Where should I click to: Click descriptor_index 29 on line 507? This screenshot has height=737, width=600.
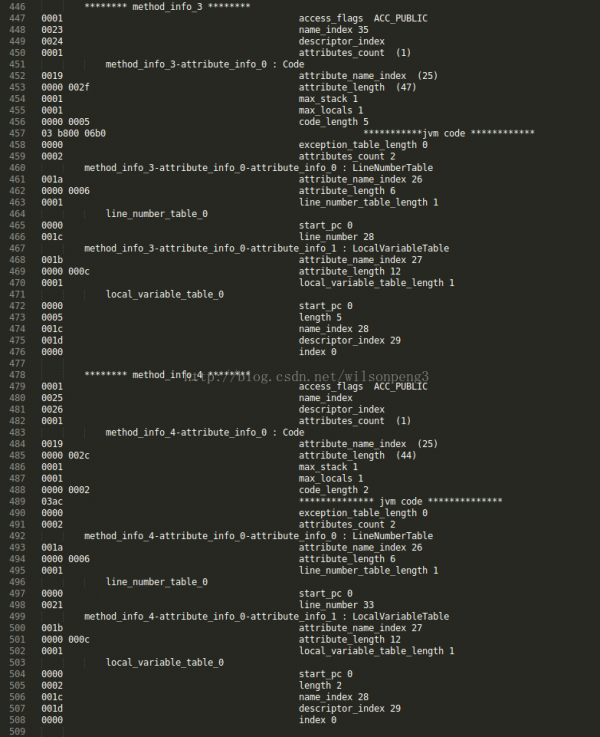350,708
